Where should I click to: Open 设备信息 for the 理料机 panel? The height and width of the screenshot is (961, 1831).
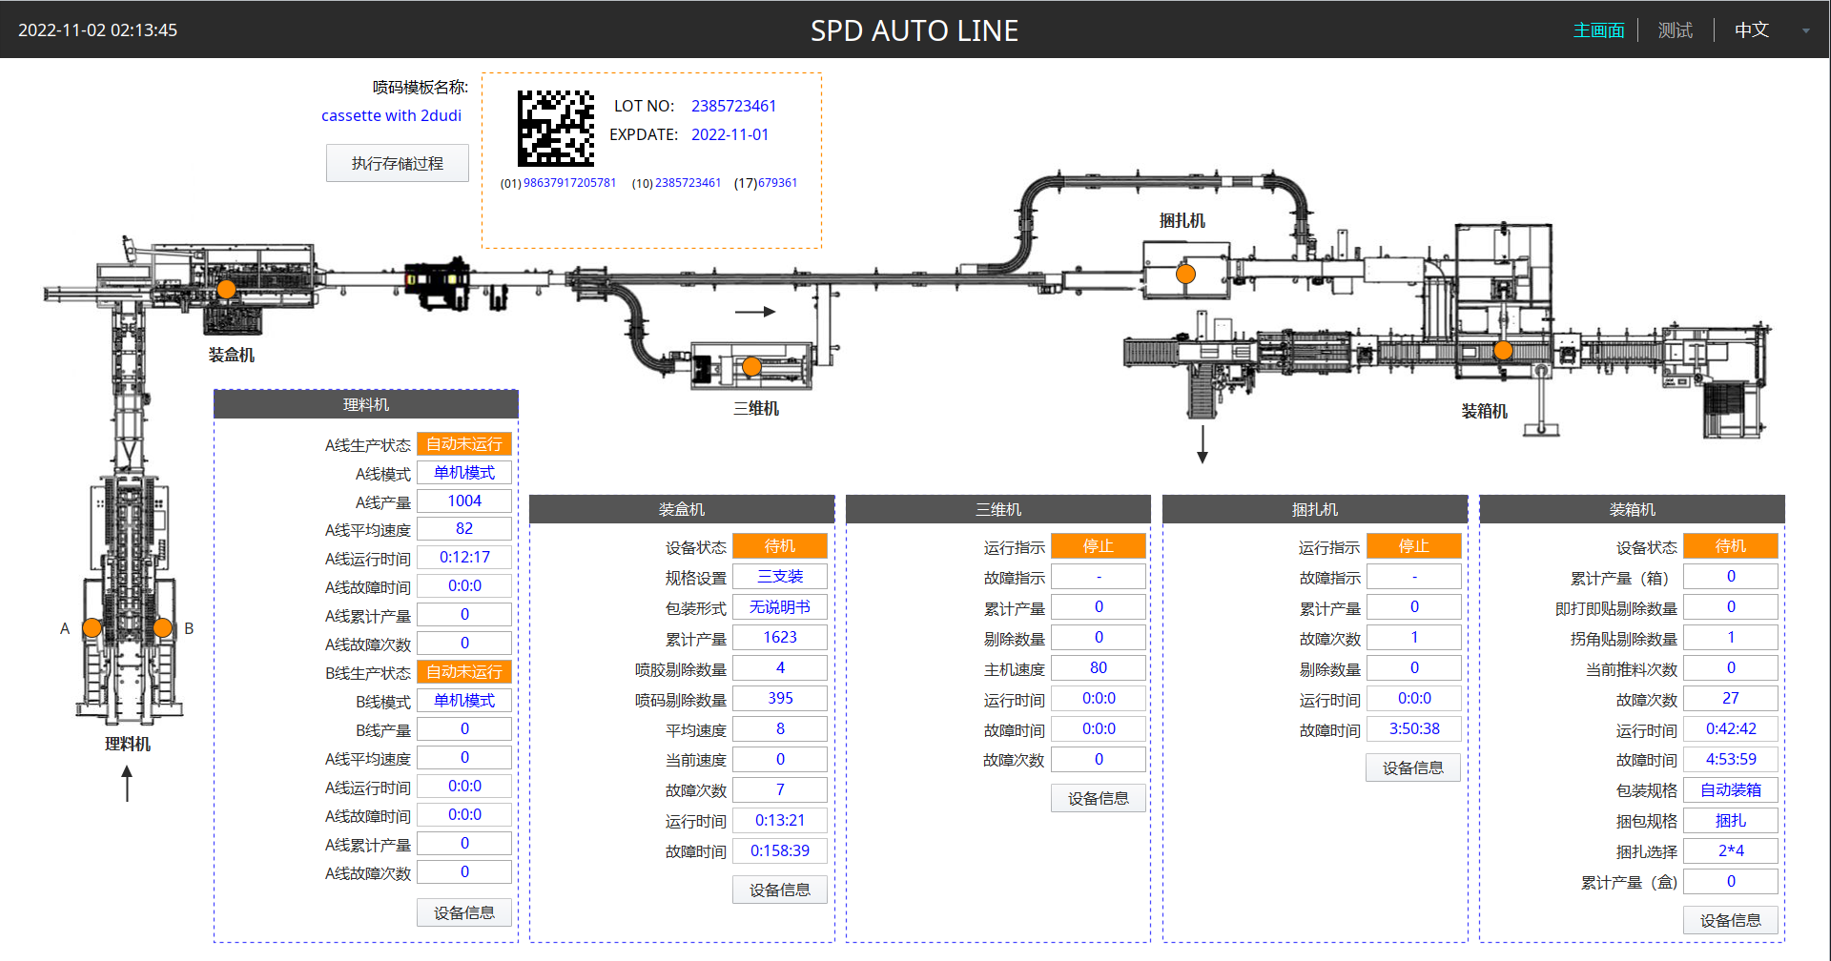[x=464, y=912]
